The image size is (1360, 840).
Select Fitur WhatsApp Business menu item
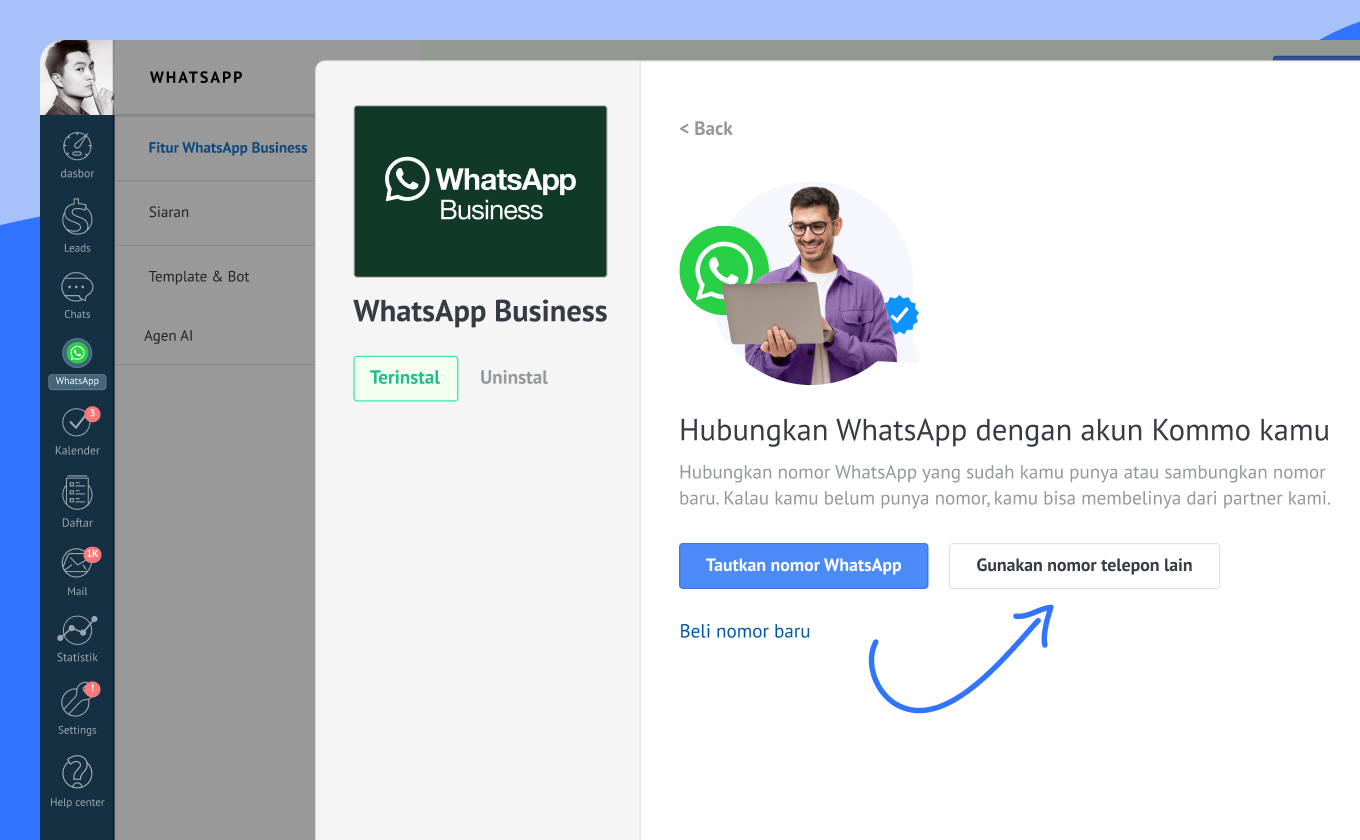[228, 148]
